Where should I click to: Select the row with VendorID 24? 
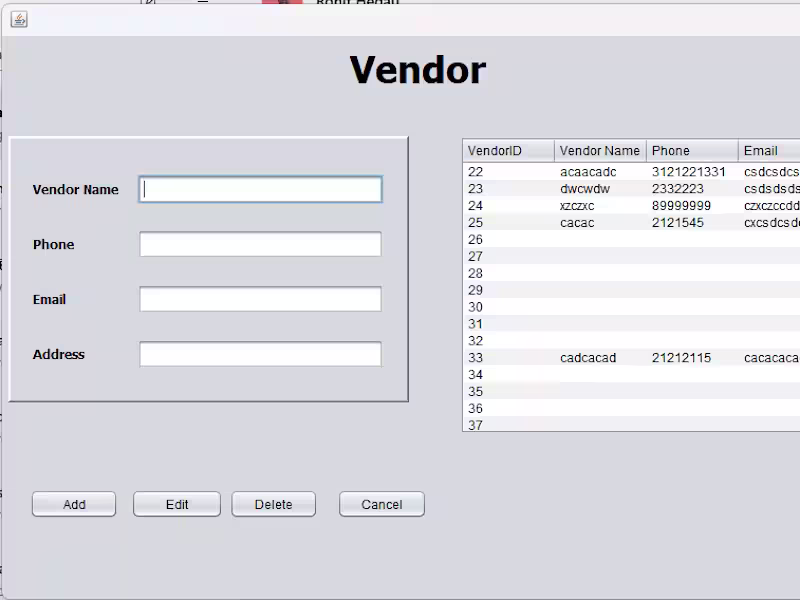coord(632,206)
